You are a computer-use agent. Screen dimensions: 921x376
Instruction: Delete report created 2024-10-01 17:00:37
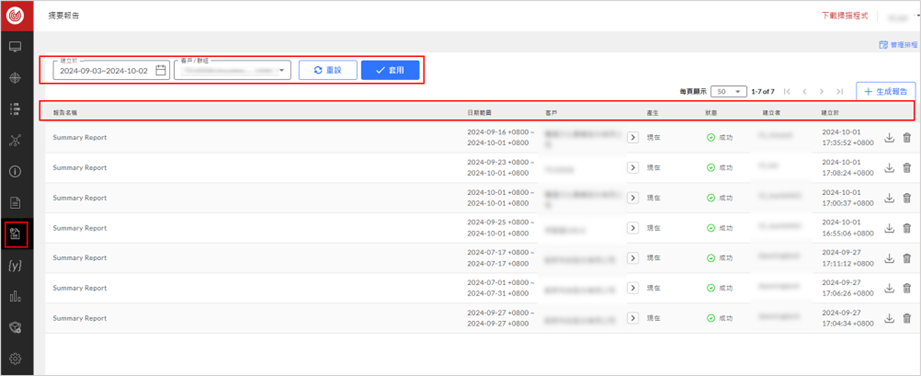point(907,198)
